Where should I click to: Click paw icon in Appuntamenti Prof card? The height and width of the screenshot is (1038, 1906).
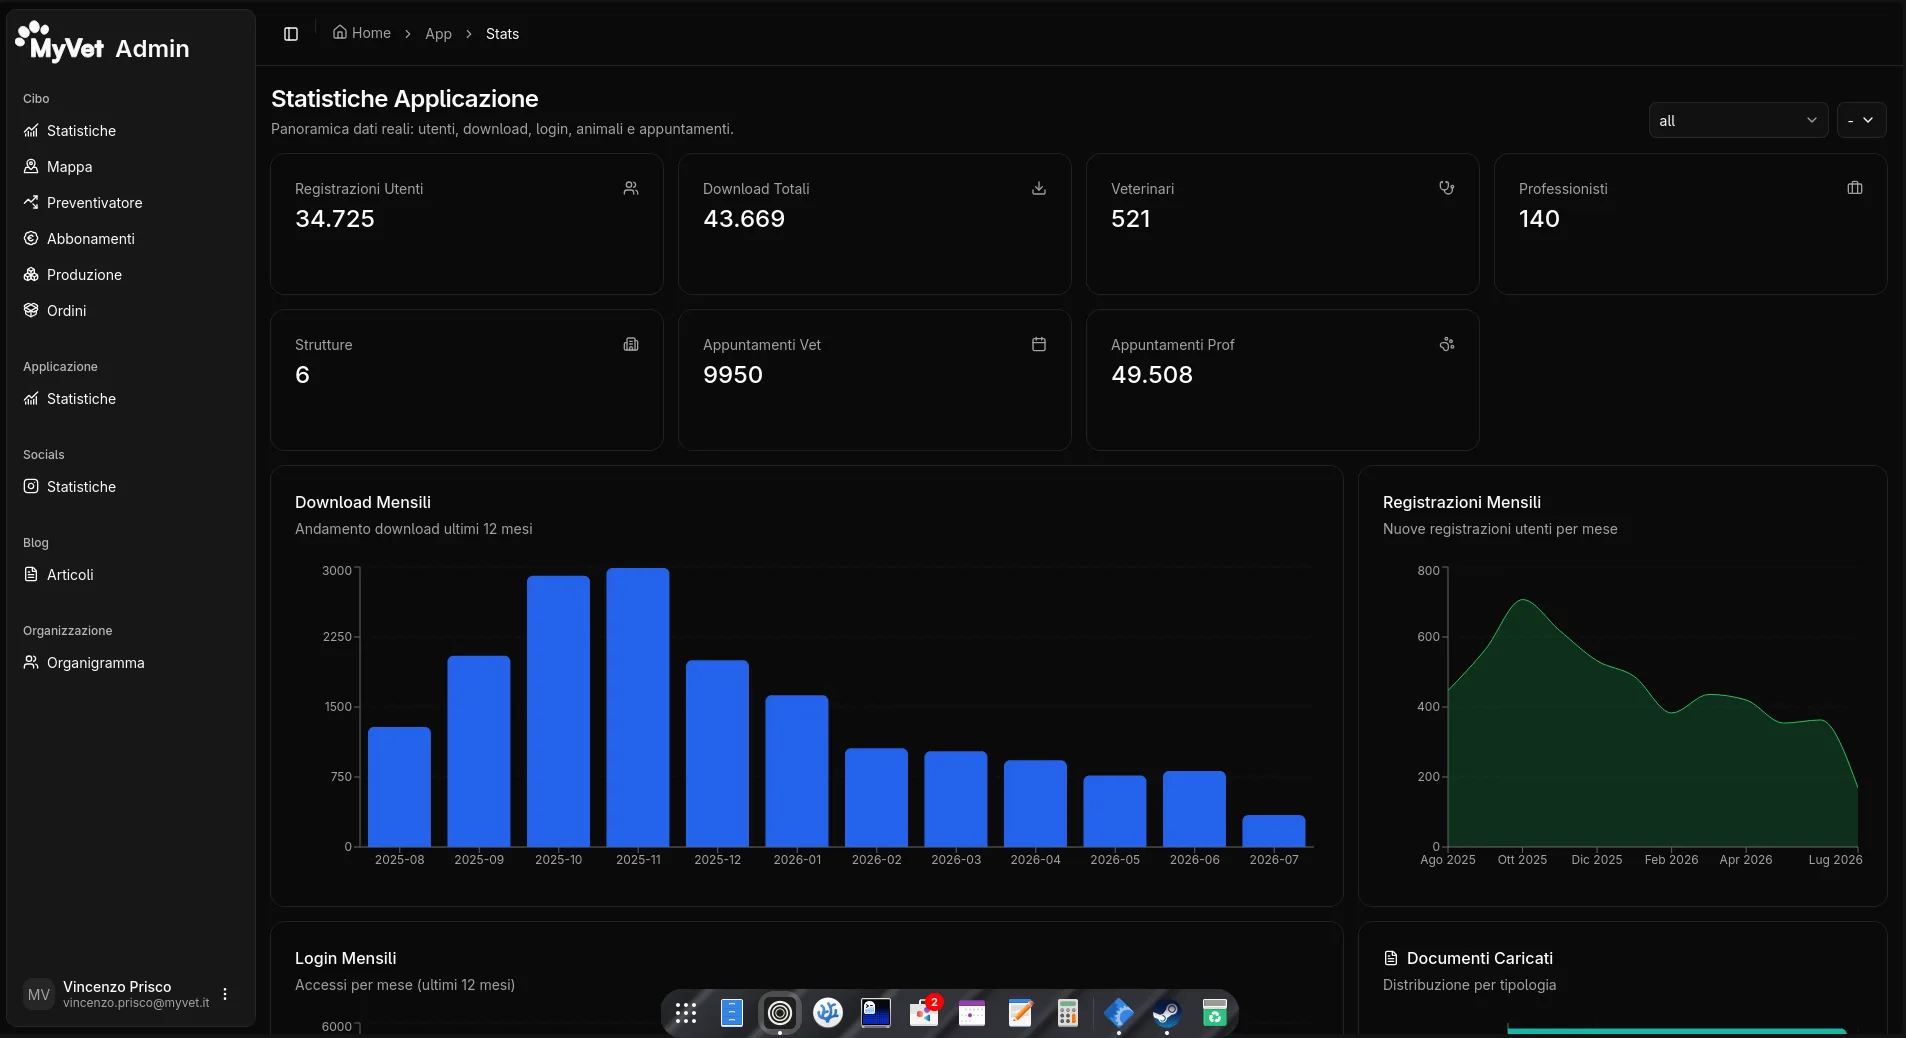1447,344
